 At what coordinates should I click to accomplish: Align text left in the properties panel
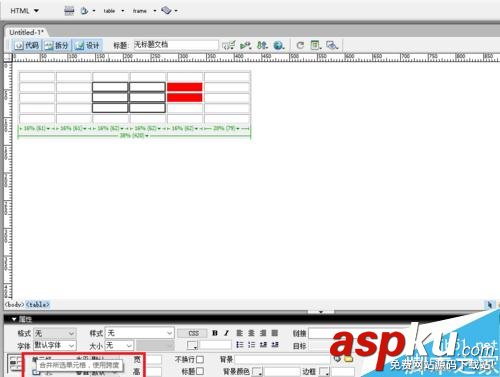(240, 333)
